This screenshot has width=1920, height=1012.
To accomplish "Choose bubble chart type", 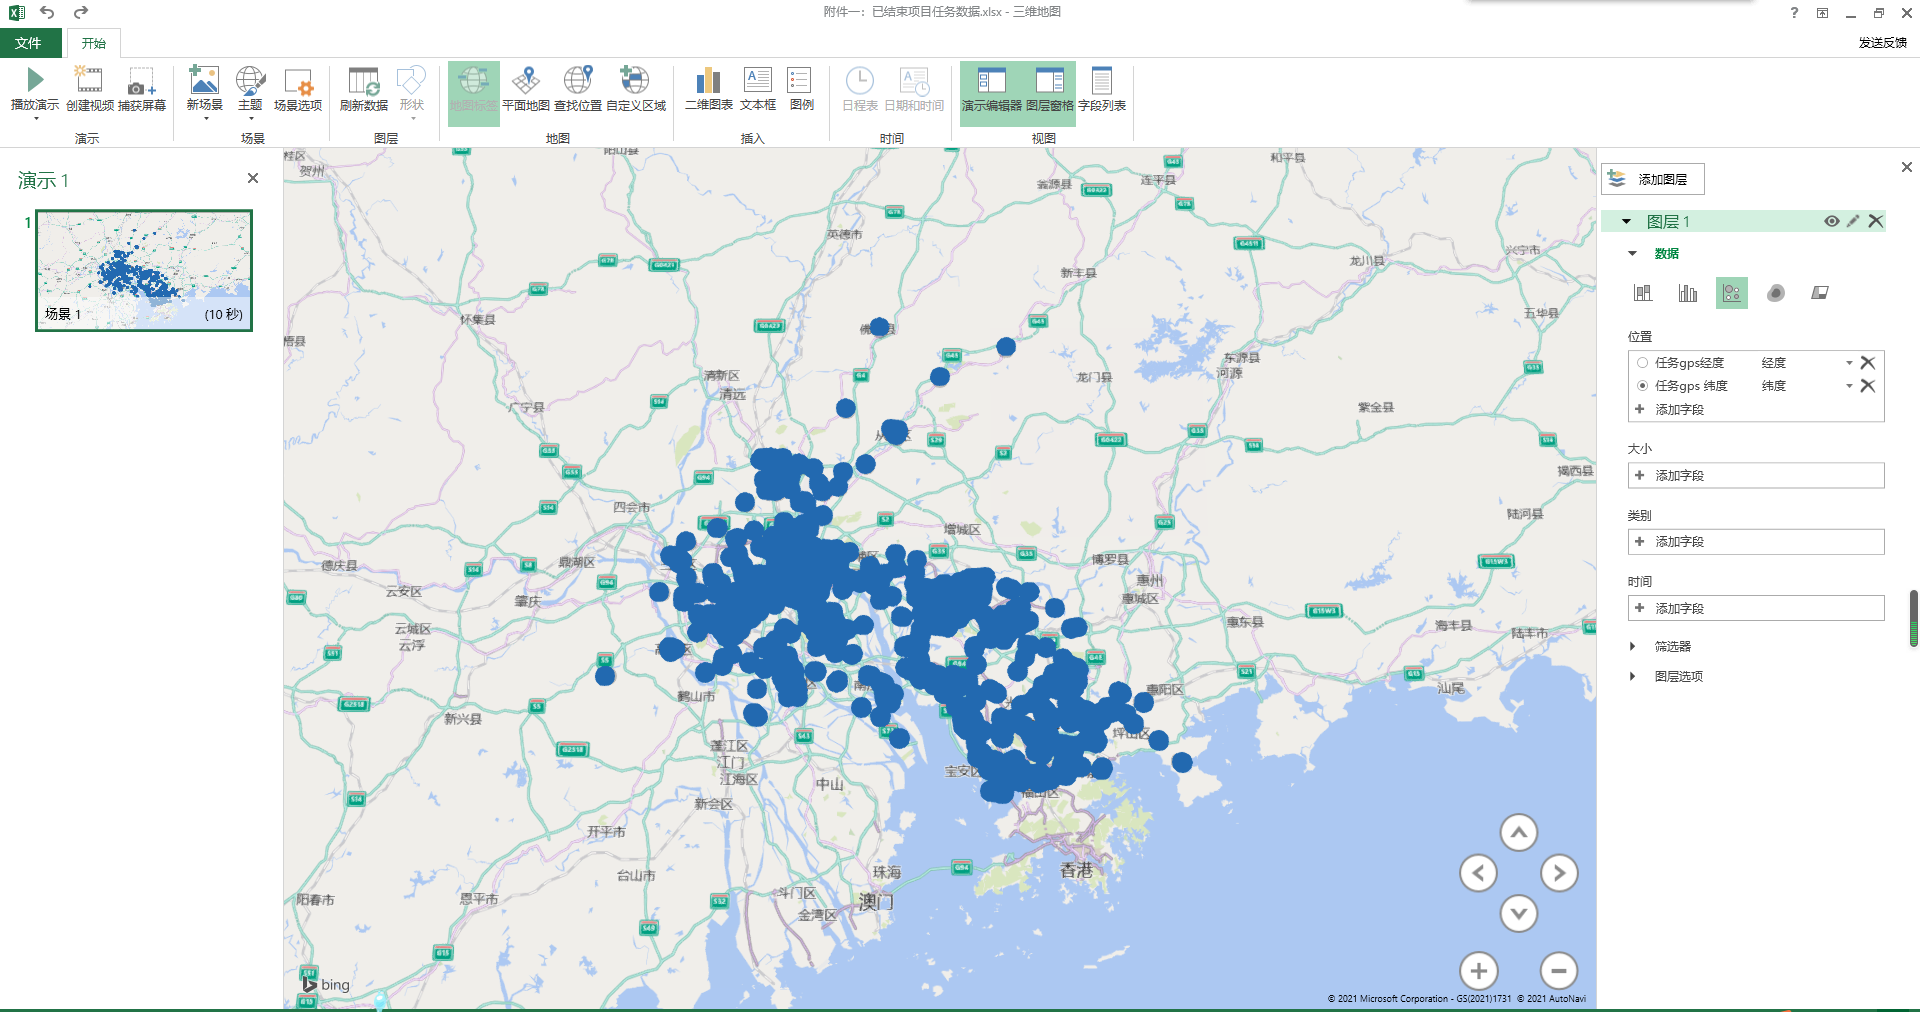I will click(x=1732, y=293).
